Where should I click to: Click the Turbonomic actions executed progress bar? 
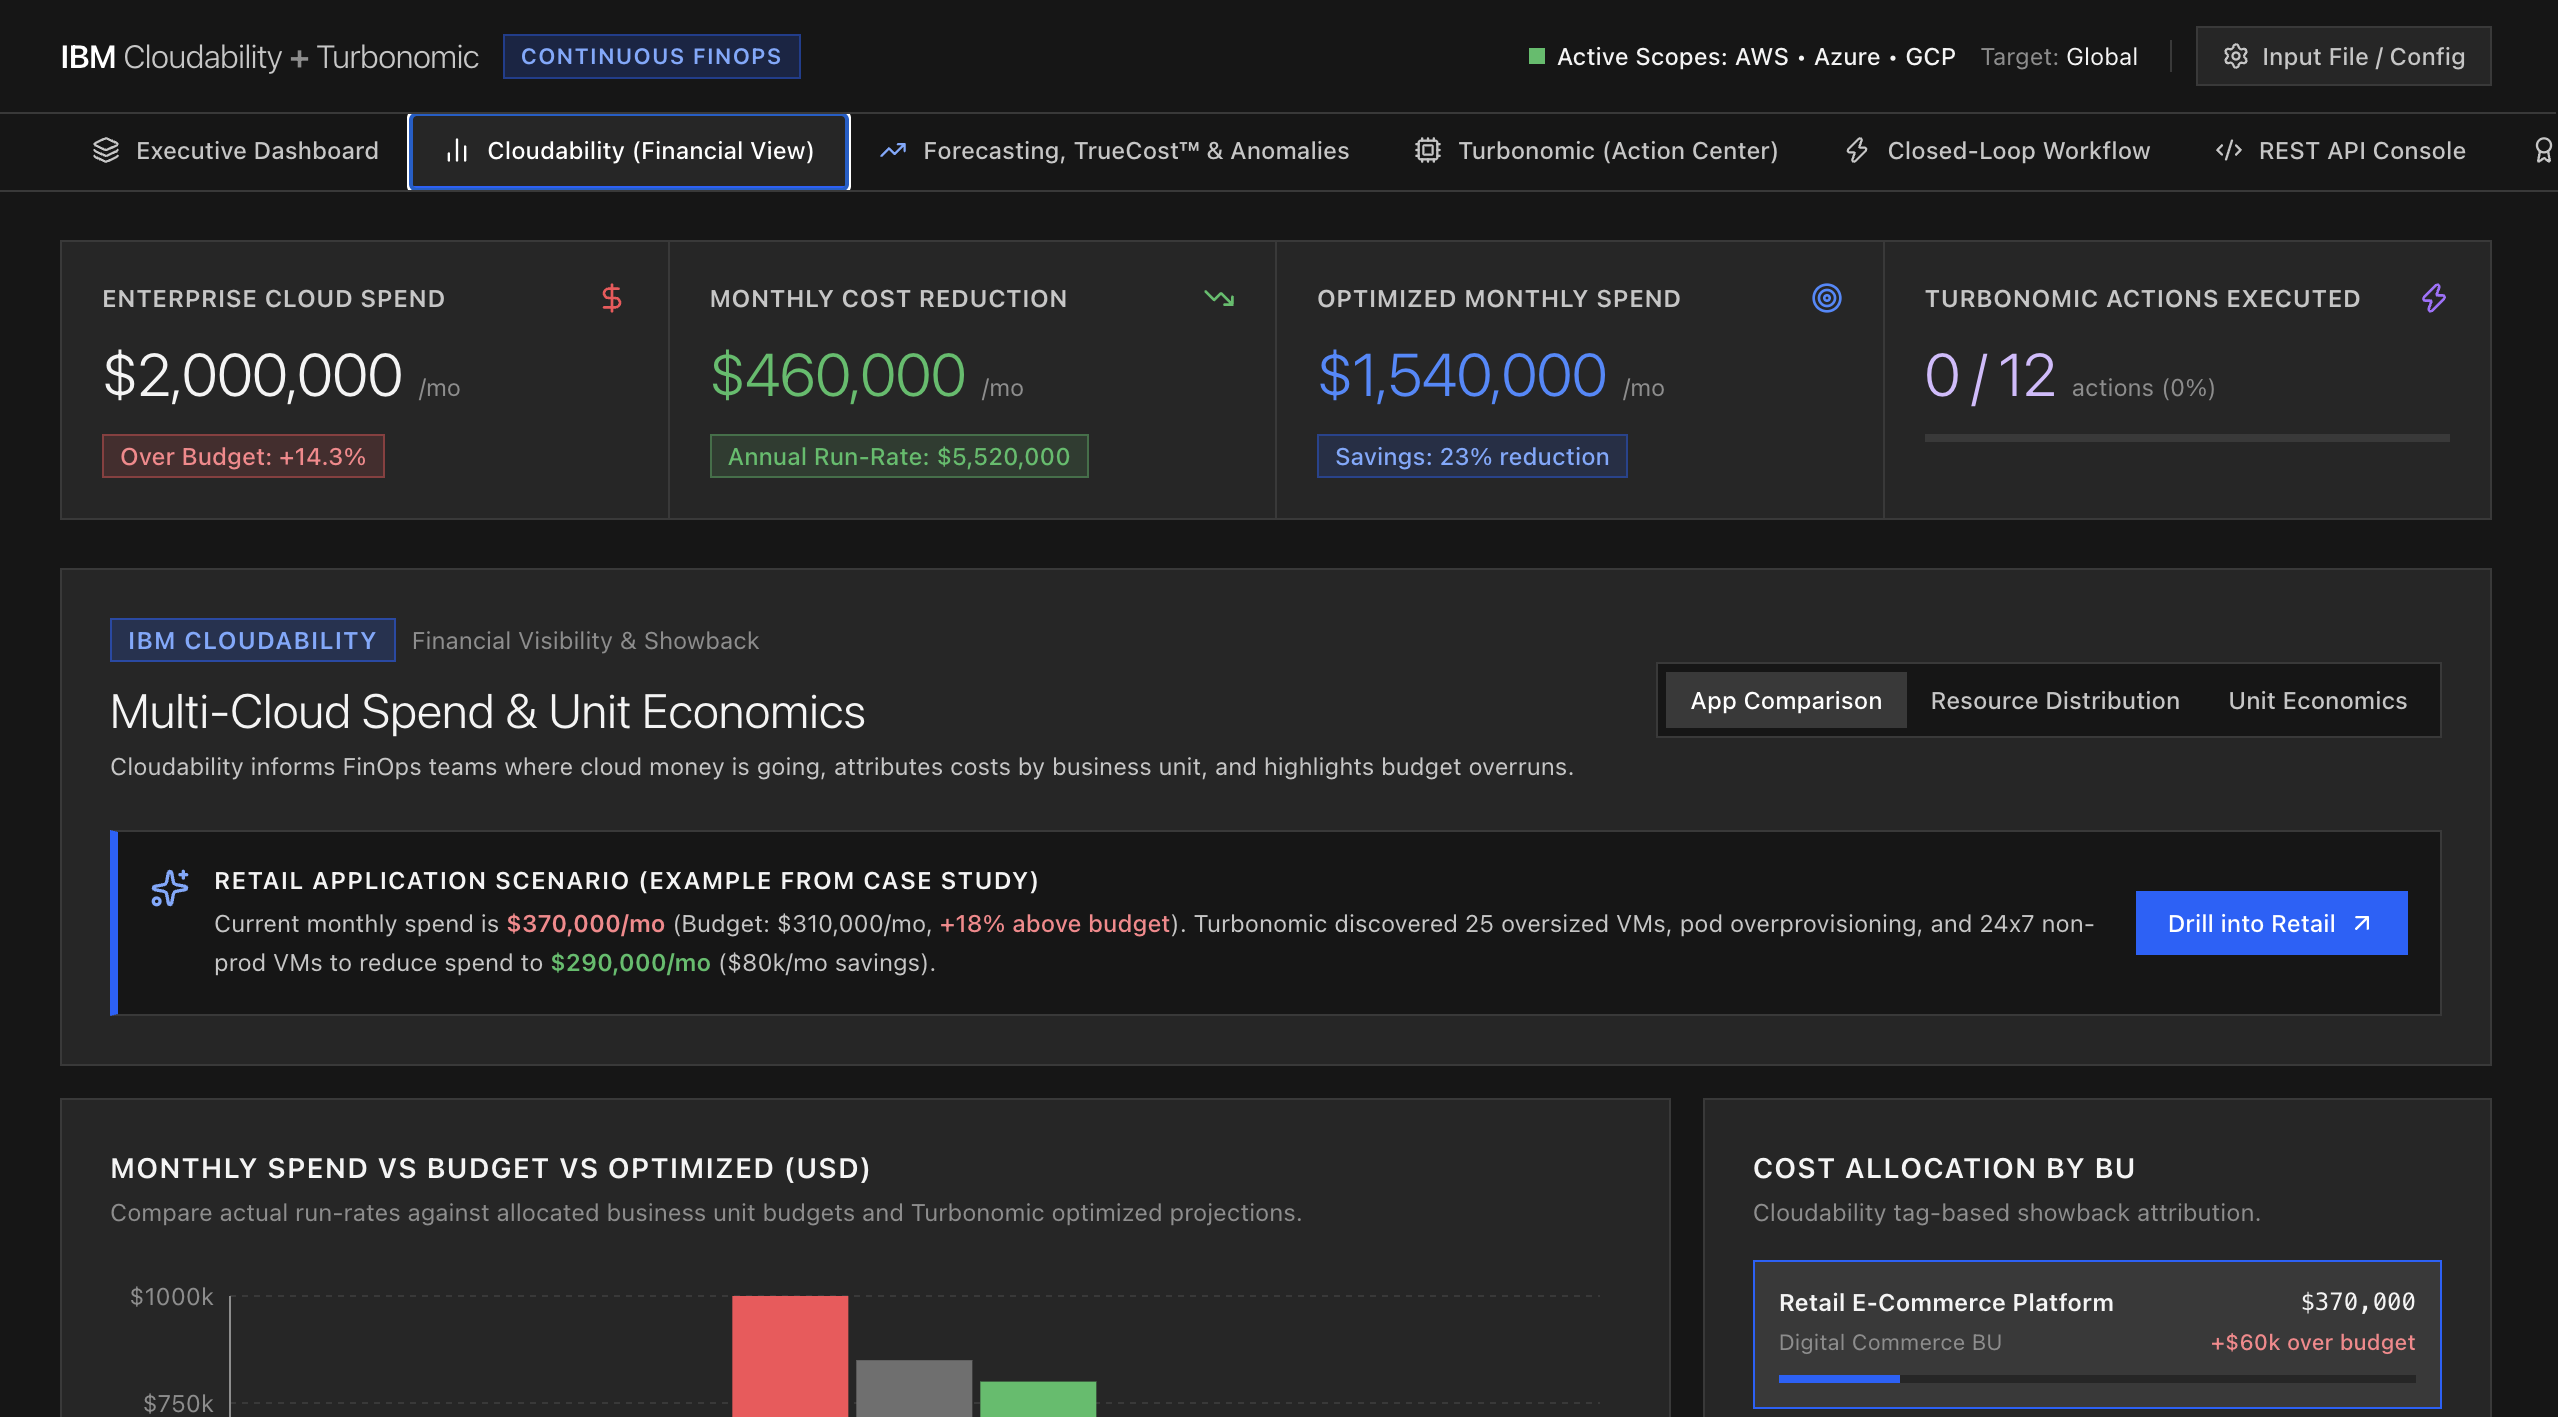2187,438
